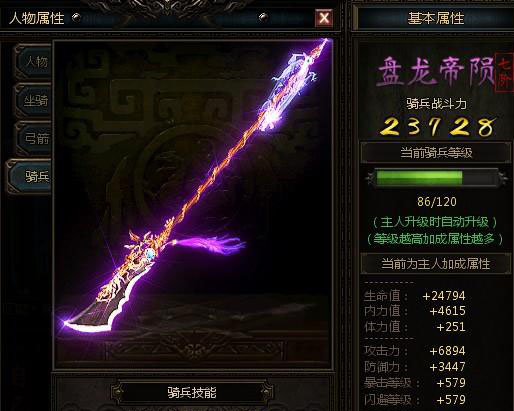
Task: Click the red 七阶 rank seal
Action: click(505, 73)
